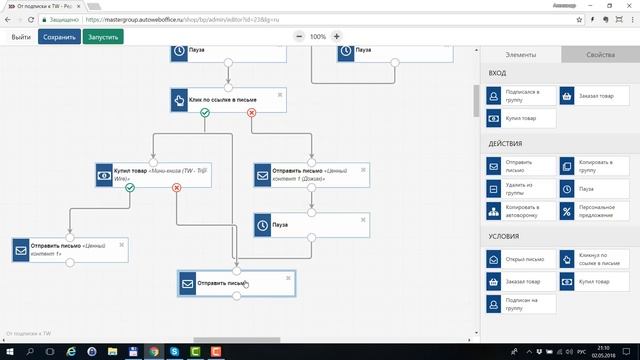The height and width of the screenshot is (360, 640).
Task: Open Windows search from the taskbar
Action: tap(30, 351)
